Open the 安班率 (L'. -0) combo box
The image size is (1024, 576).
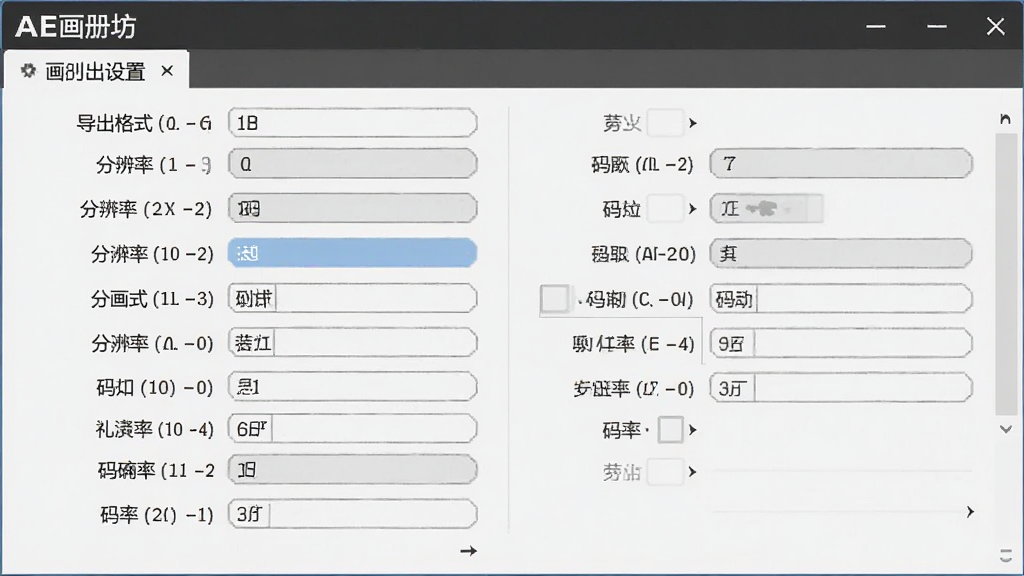click(x=841, y=389)
